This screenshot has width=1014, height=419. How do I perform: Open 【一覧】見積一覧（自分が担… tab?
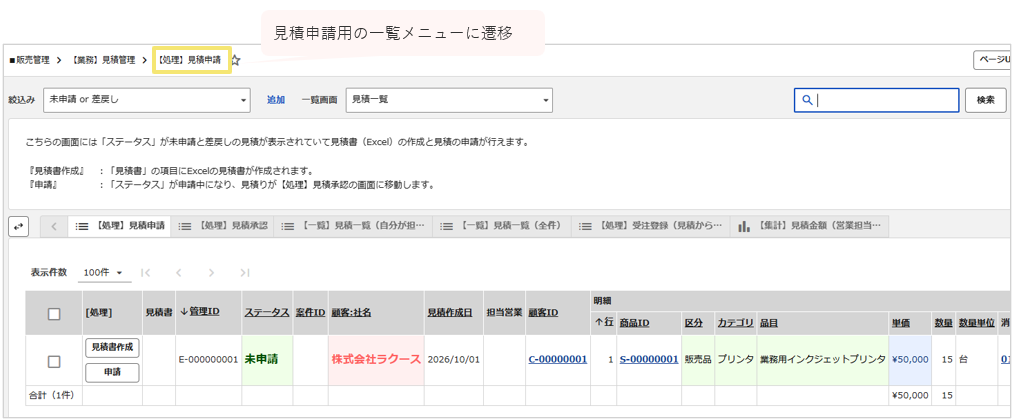point(354,226)
